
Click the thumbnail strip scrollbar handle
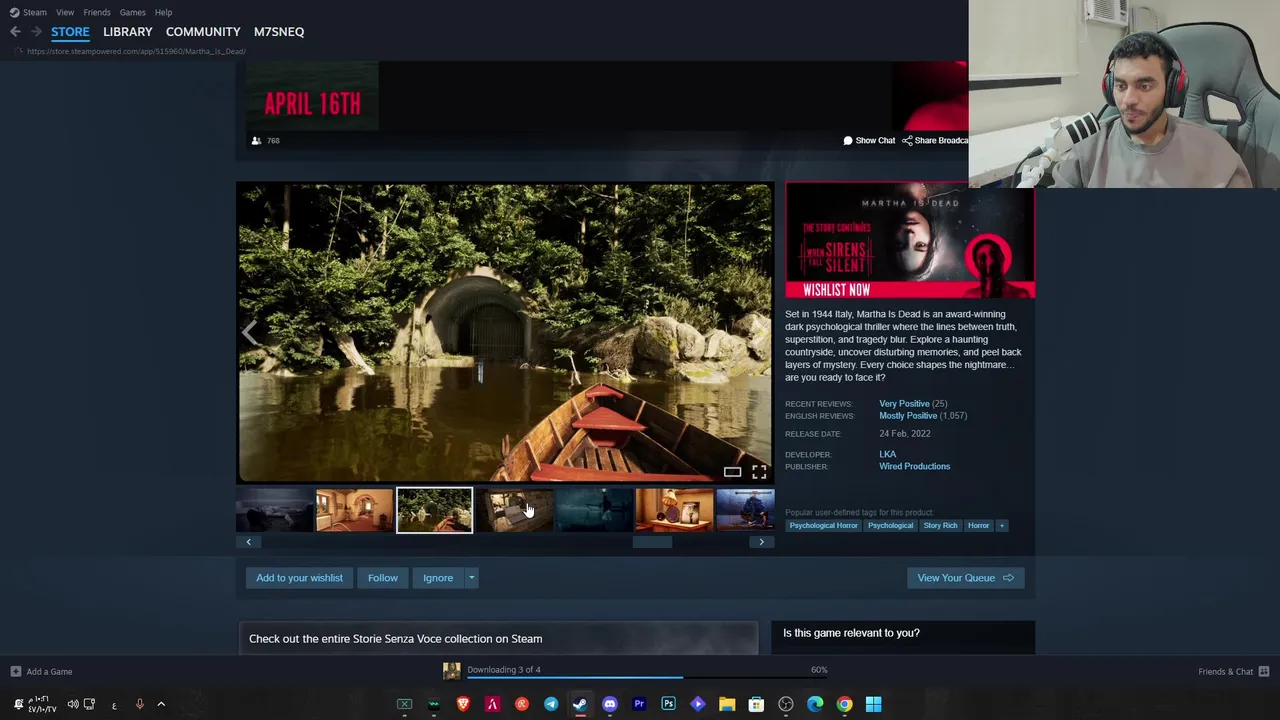click(652, 542)
